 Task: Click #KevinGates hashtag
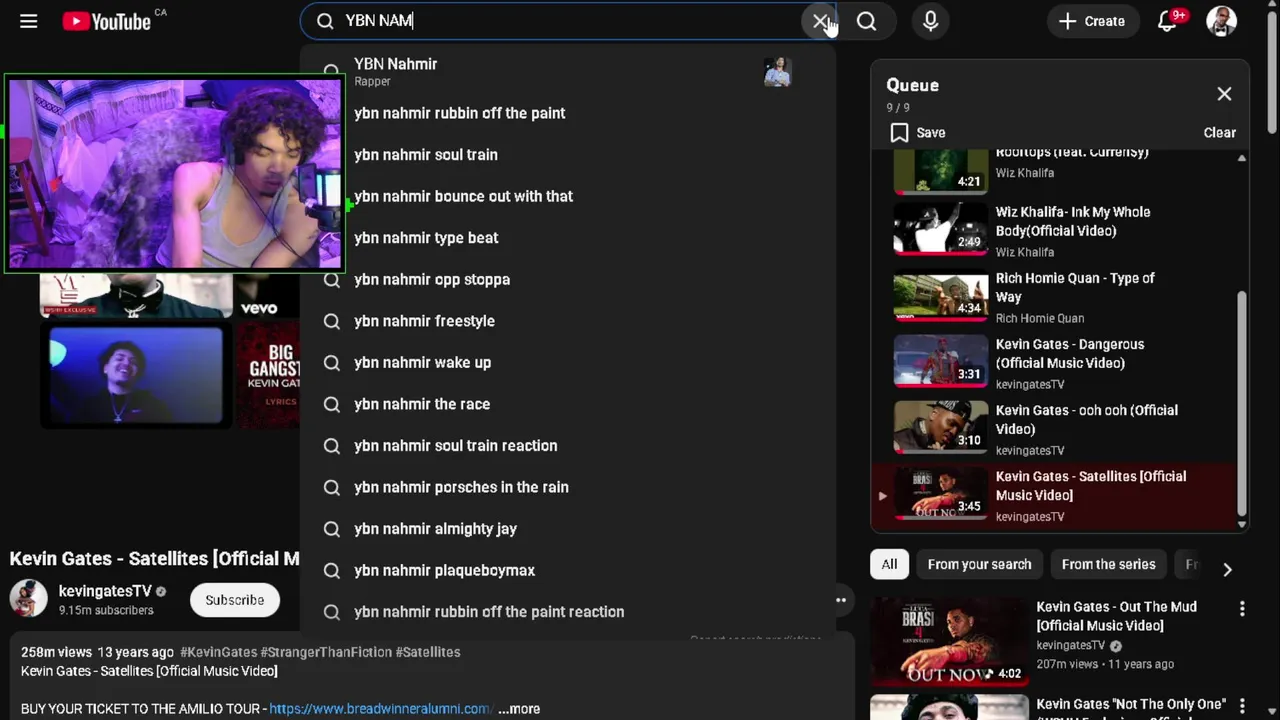click(218, 652)
